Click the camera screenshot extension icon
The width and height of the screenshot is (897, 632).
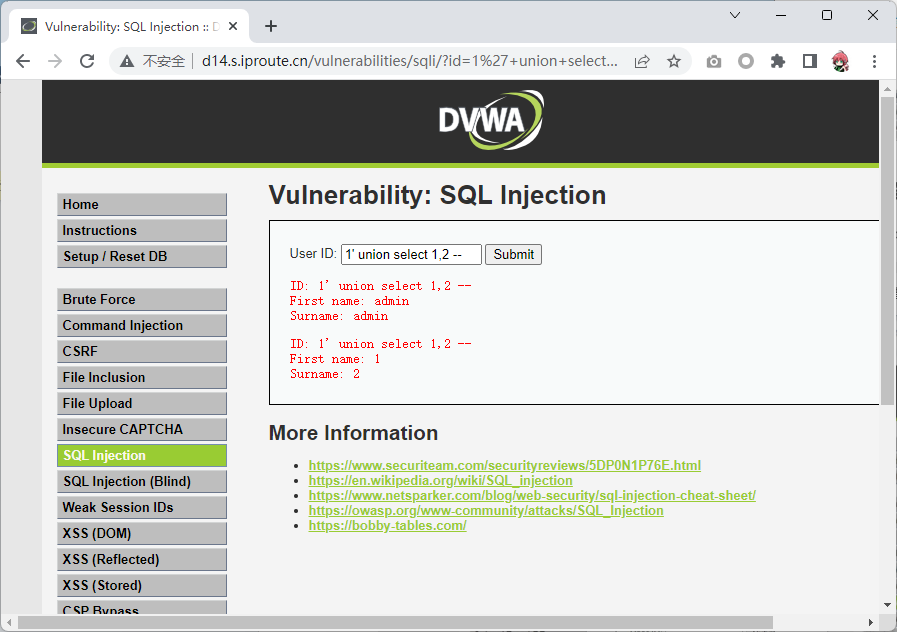click(713, 61)
